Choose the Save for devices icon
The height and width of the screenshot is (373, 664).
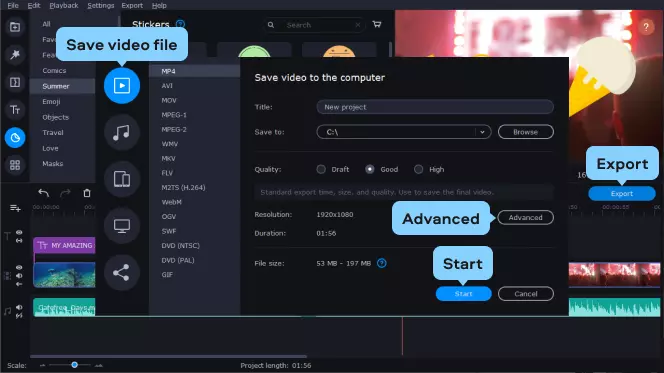[x=122, y=179]
